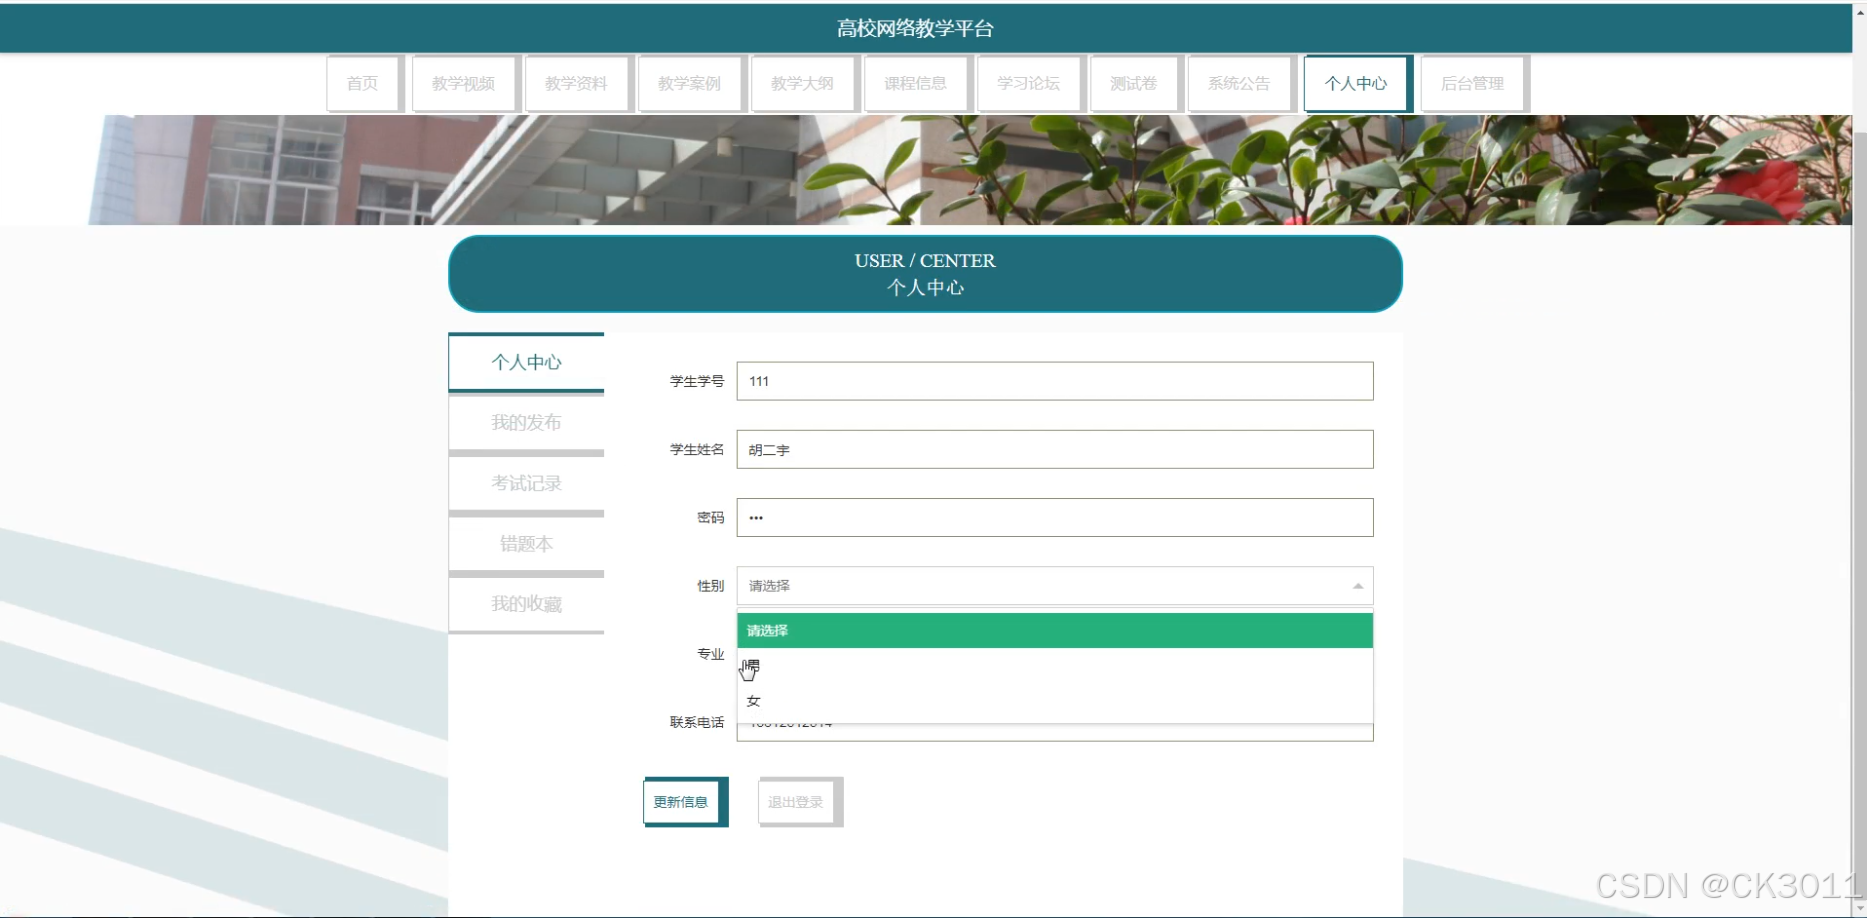The width and height of the screenshot is (1867, 918).
Task: Open the 学习论坛 navigation tab
Action: (x=1029, y=83)
